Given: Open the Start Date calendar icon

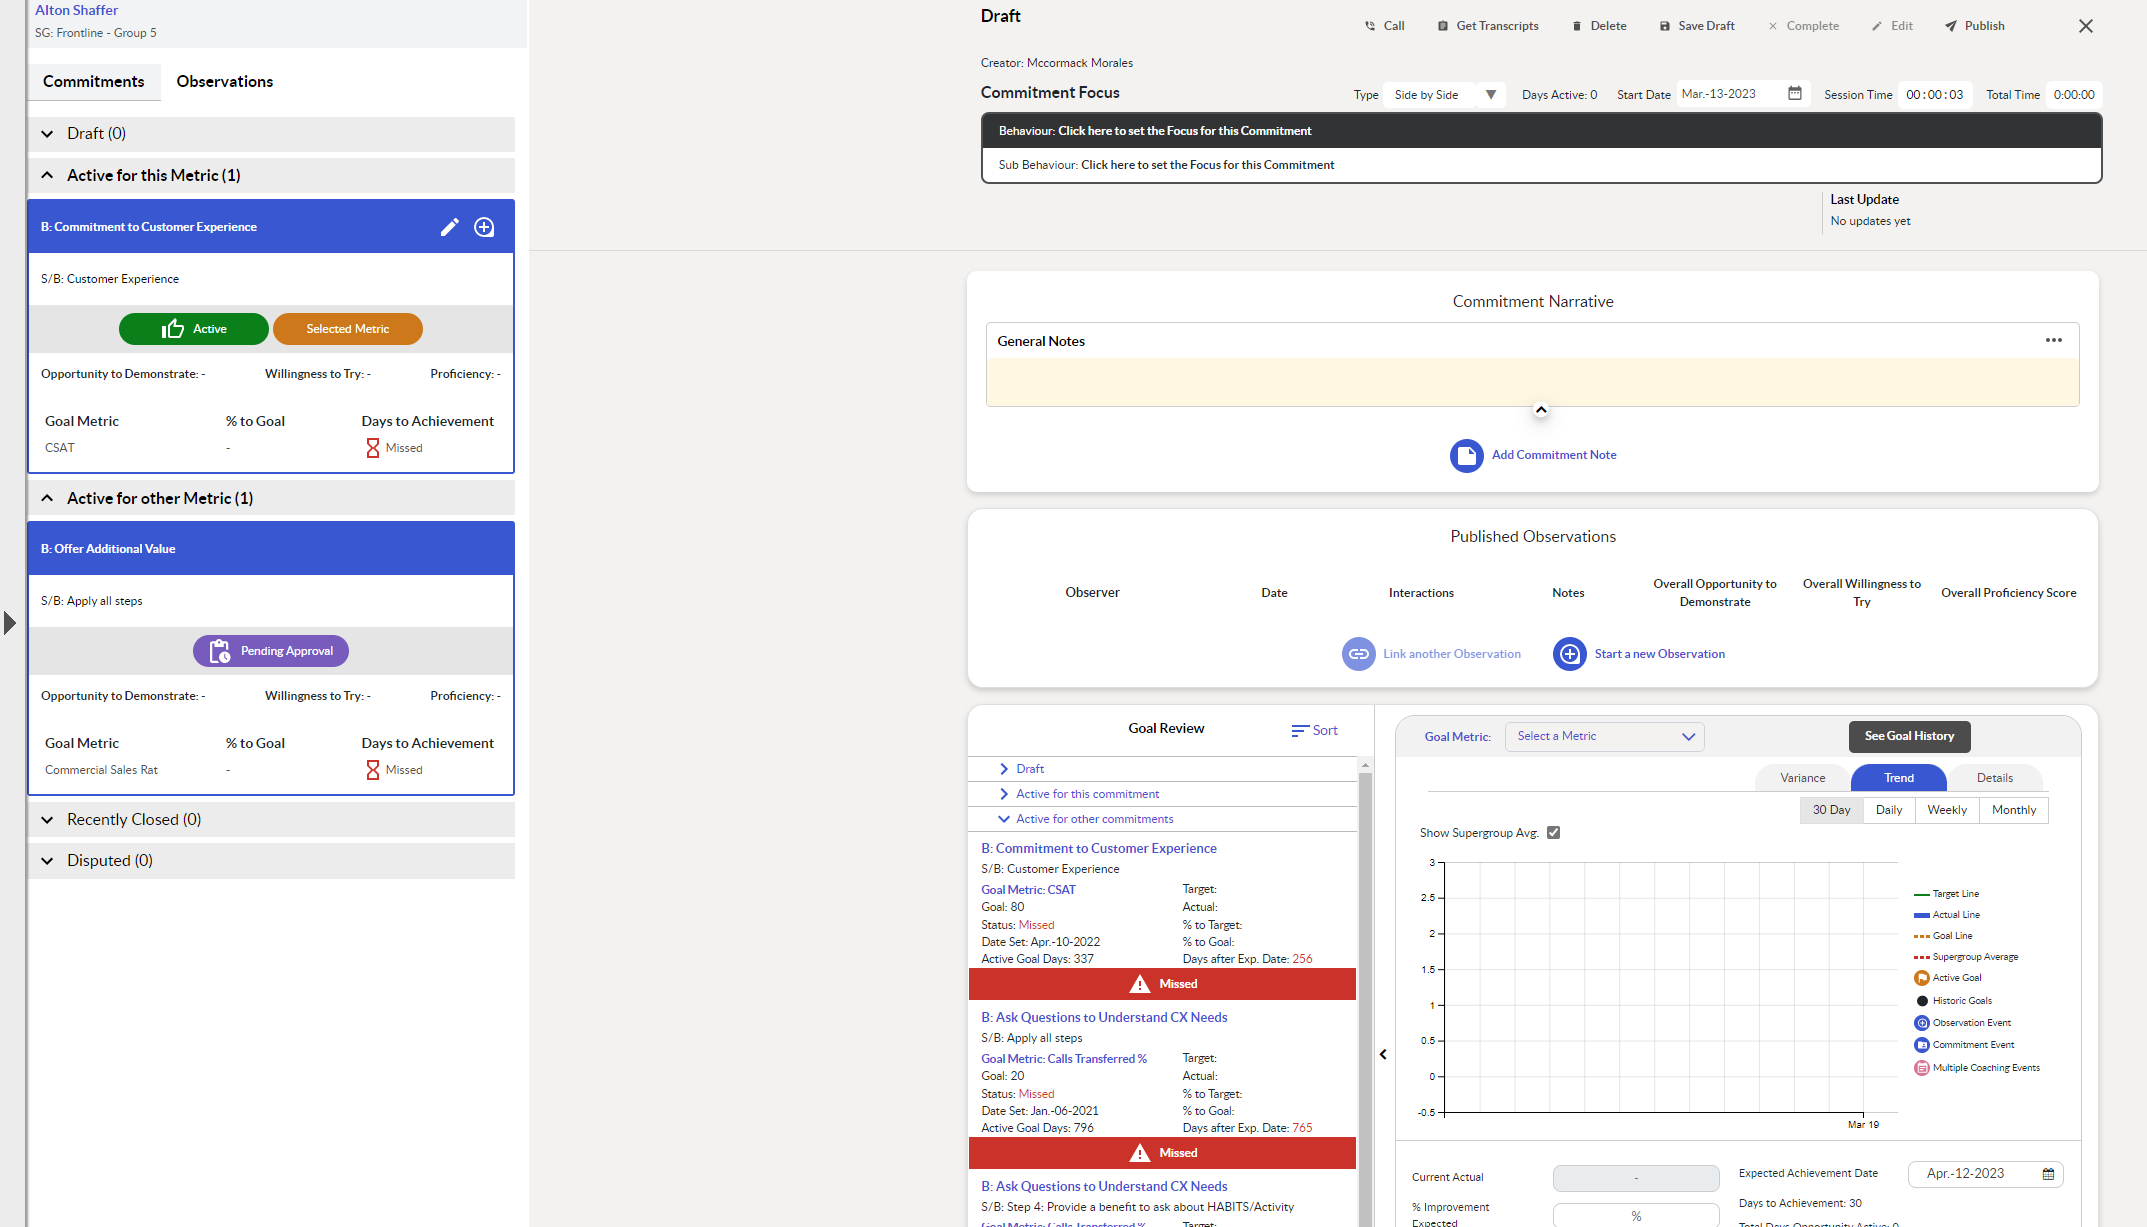Looking at the screenshot, I should (x=1795, y=94).
